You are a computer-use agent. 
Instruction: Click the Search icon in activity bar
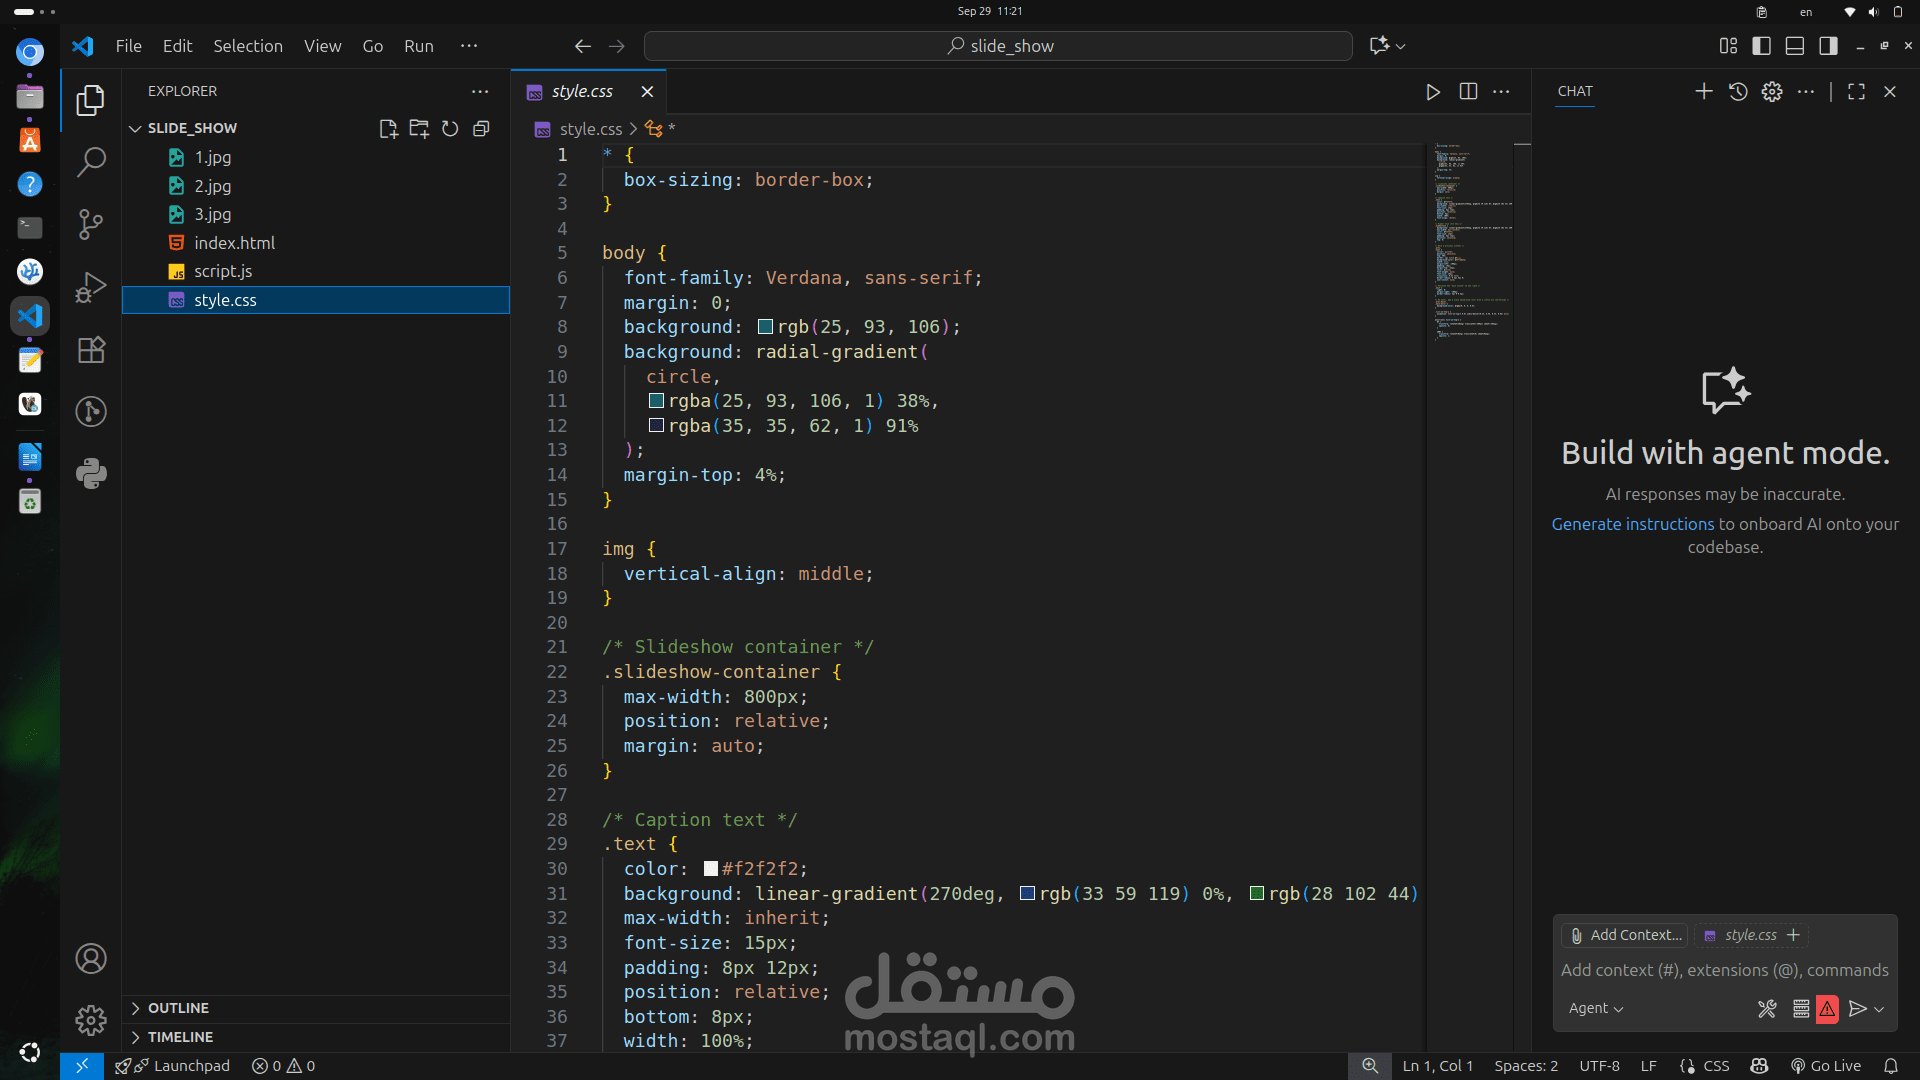pyautogui.click(x=91, y=161)
